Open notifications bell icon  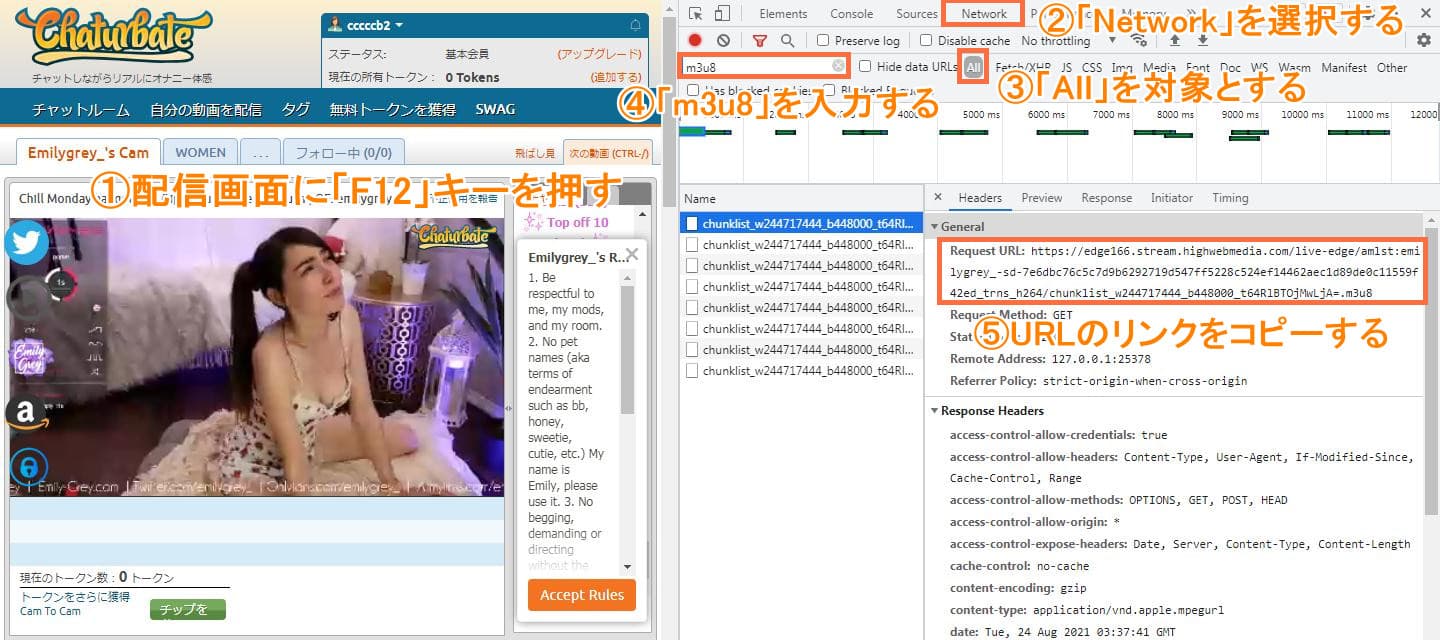tap(635, 25)
